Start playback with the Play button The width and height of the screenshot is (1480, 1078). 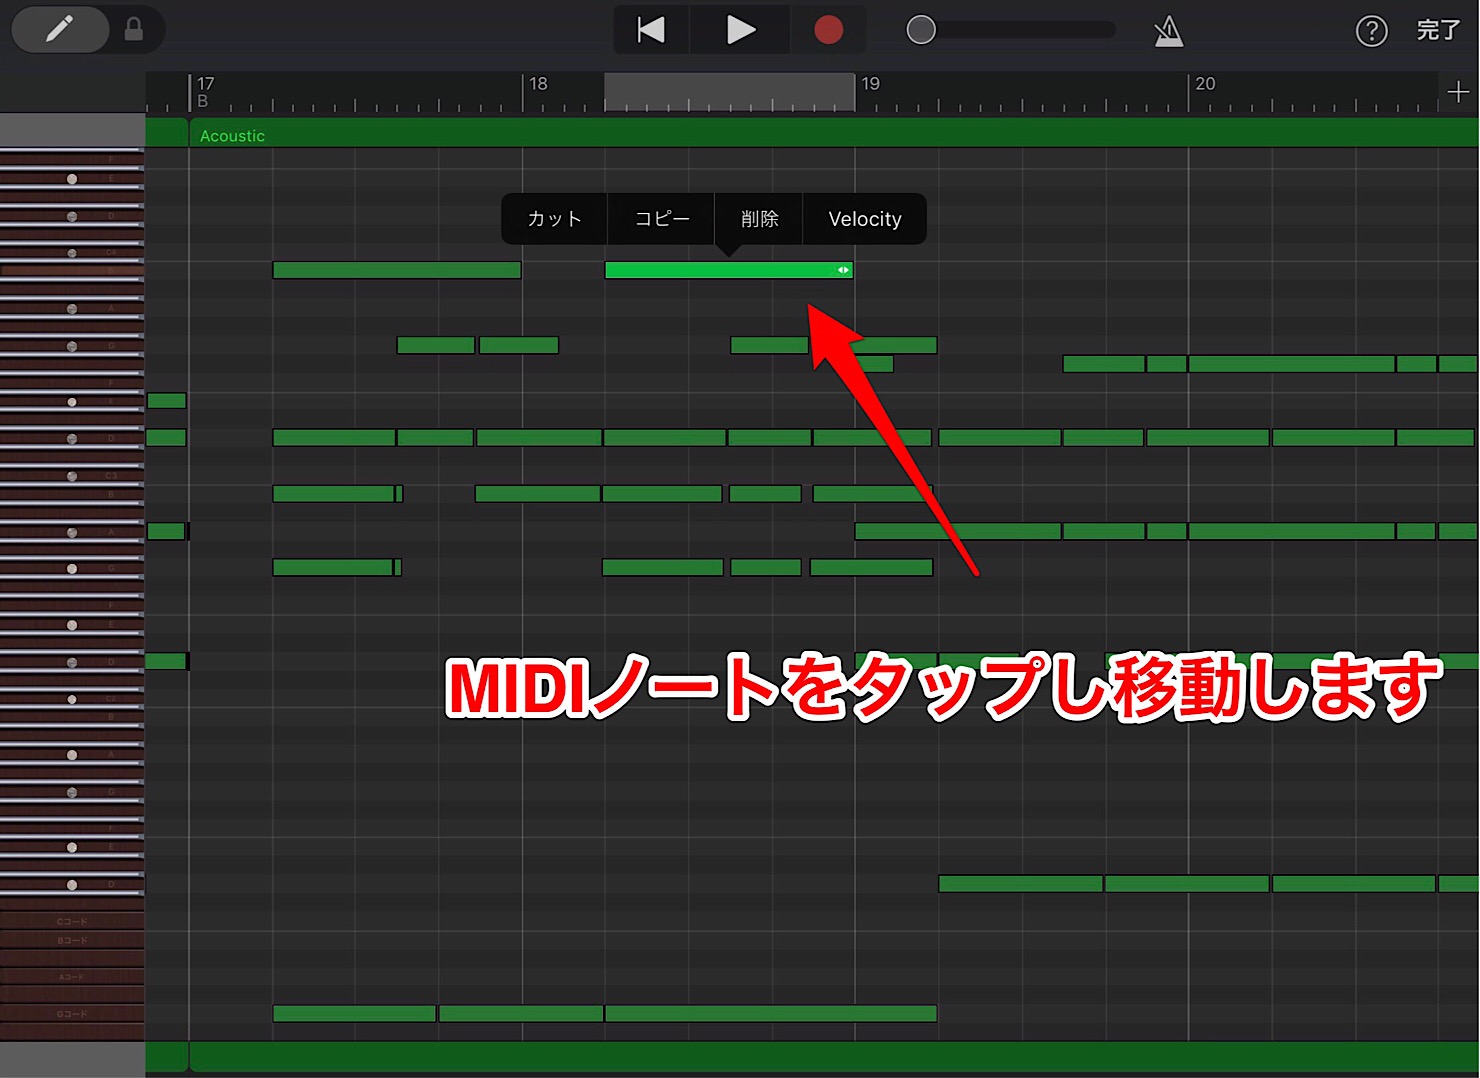coord(740,30)
